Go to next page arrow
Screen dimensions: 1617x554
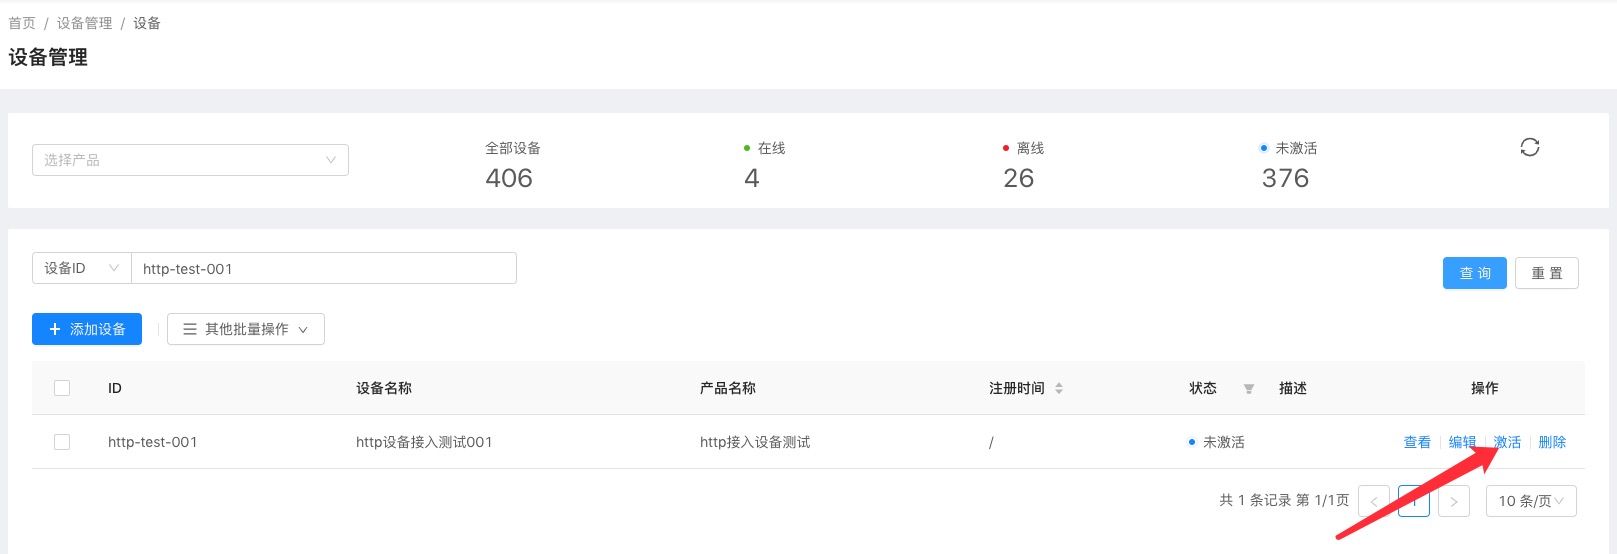point(1453,501)
